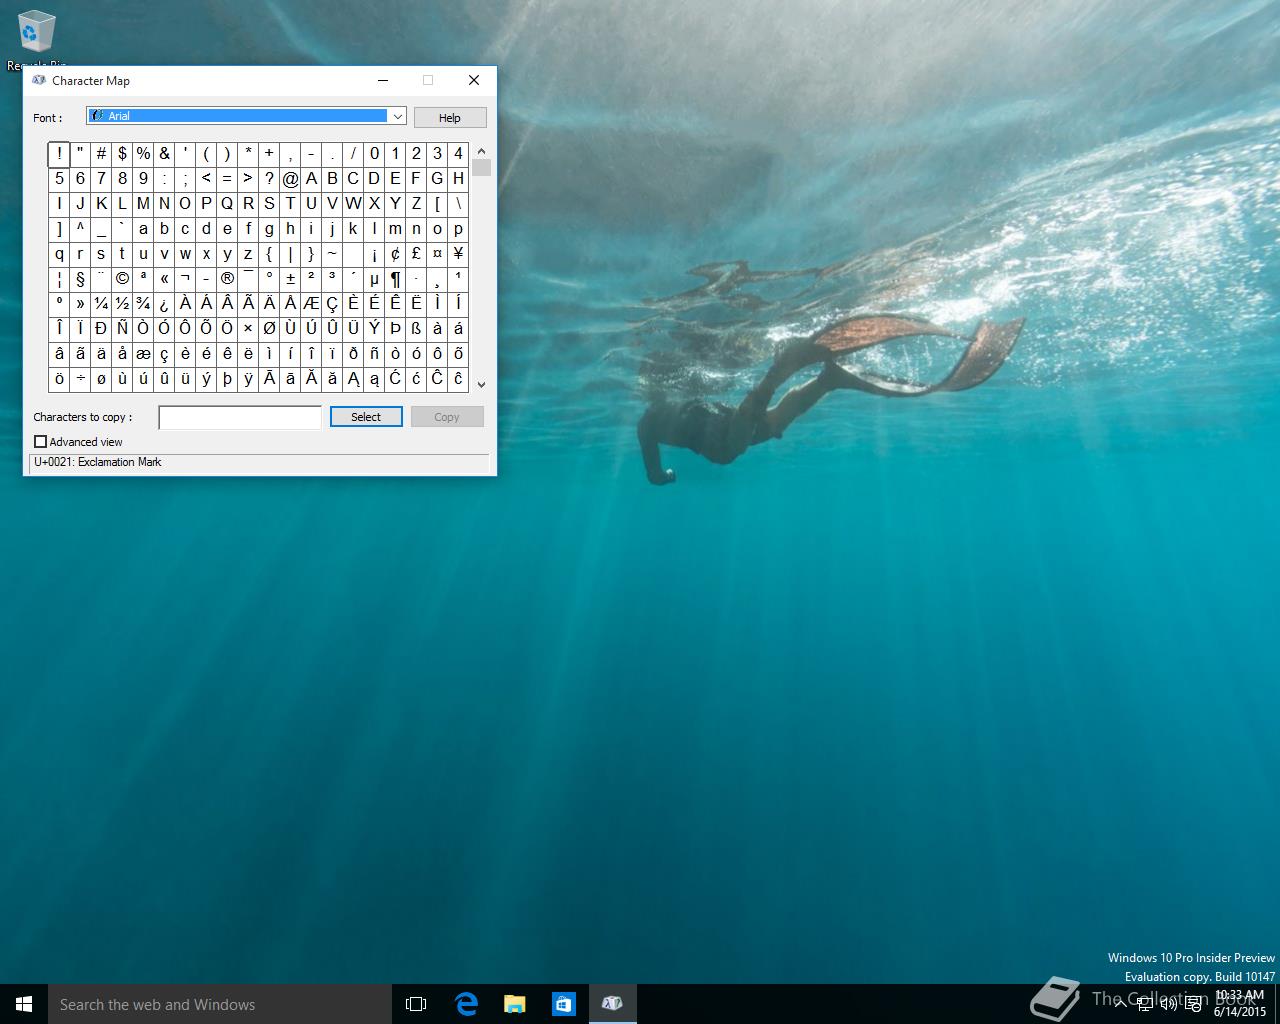The image size is (1280, 1024).
Task: Select the uppercase Ñ cell
Action: pos(122,328)
